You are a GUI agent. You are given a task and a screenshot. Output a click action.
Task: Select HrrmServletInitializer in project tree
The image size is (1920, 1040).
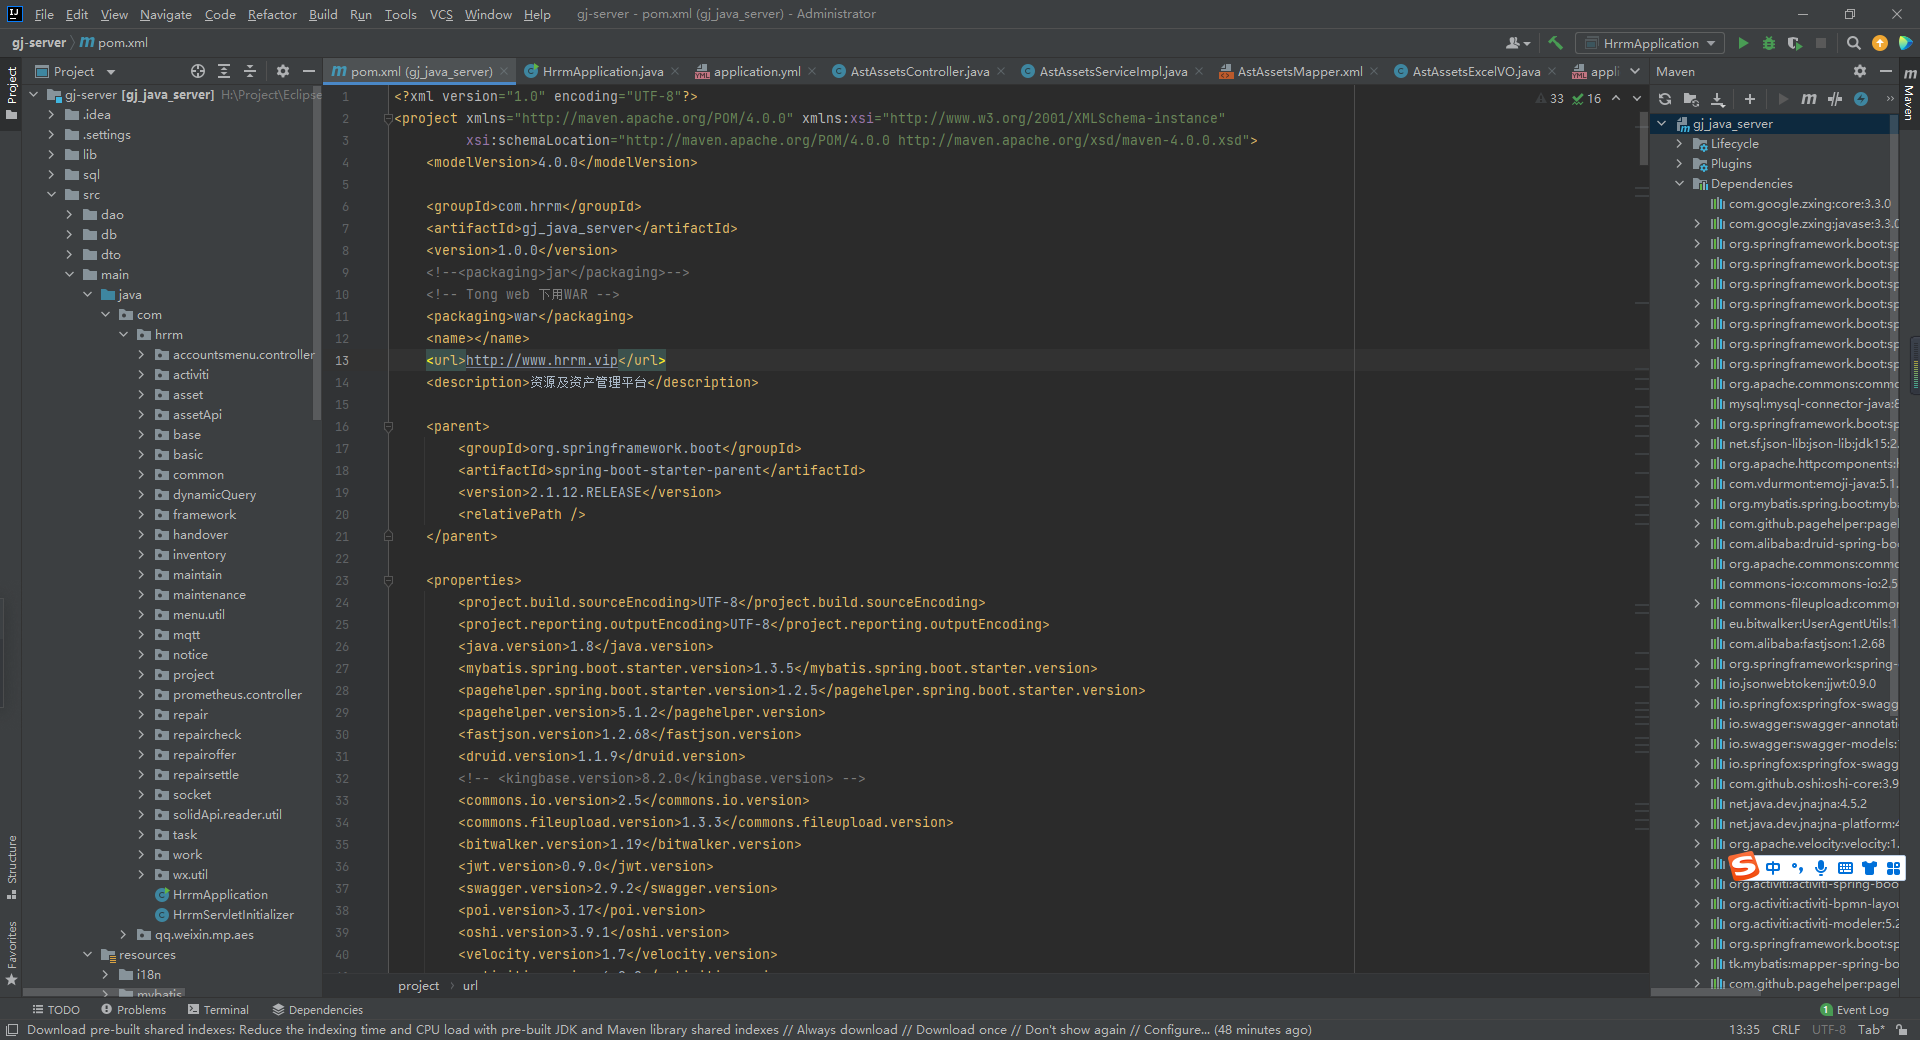tap(224, 914)
